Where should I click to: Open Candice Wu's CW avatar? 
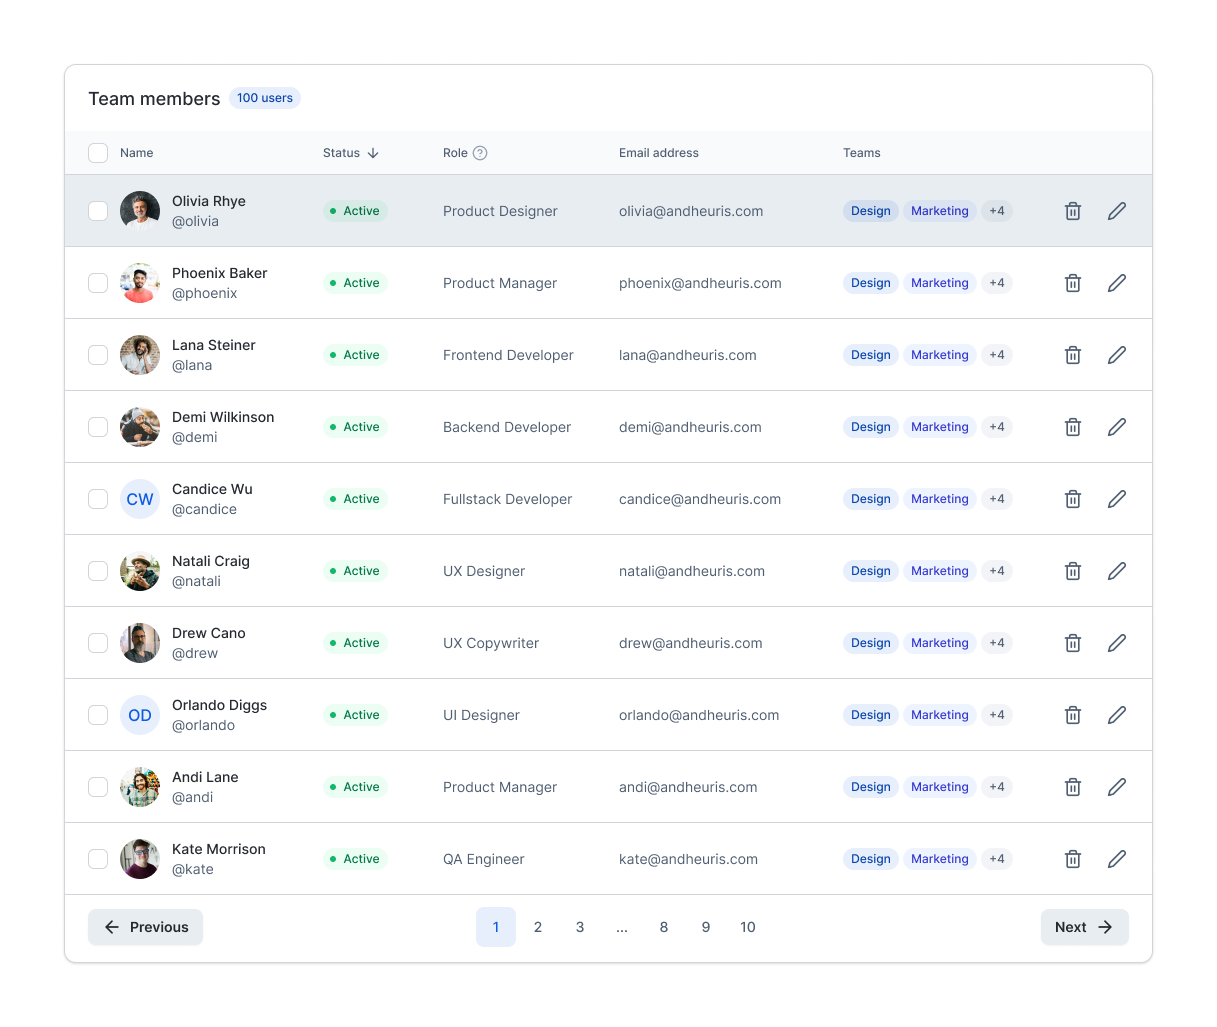pos(140,499)
